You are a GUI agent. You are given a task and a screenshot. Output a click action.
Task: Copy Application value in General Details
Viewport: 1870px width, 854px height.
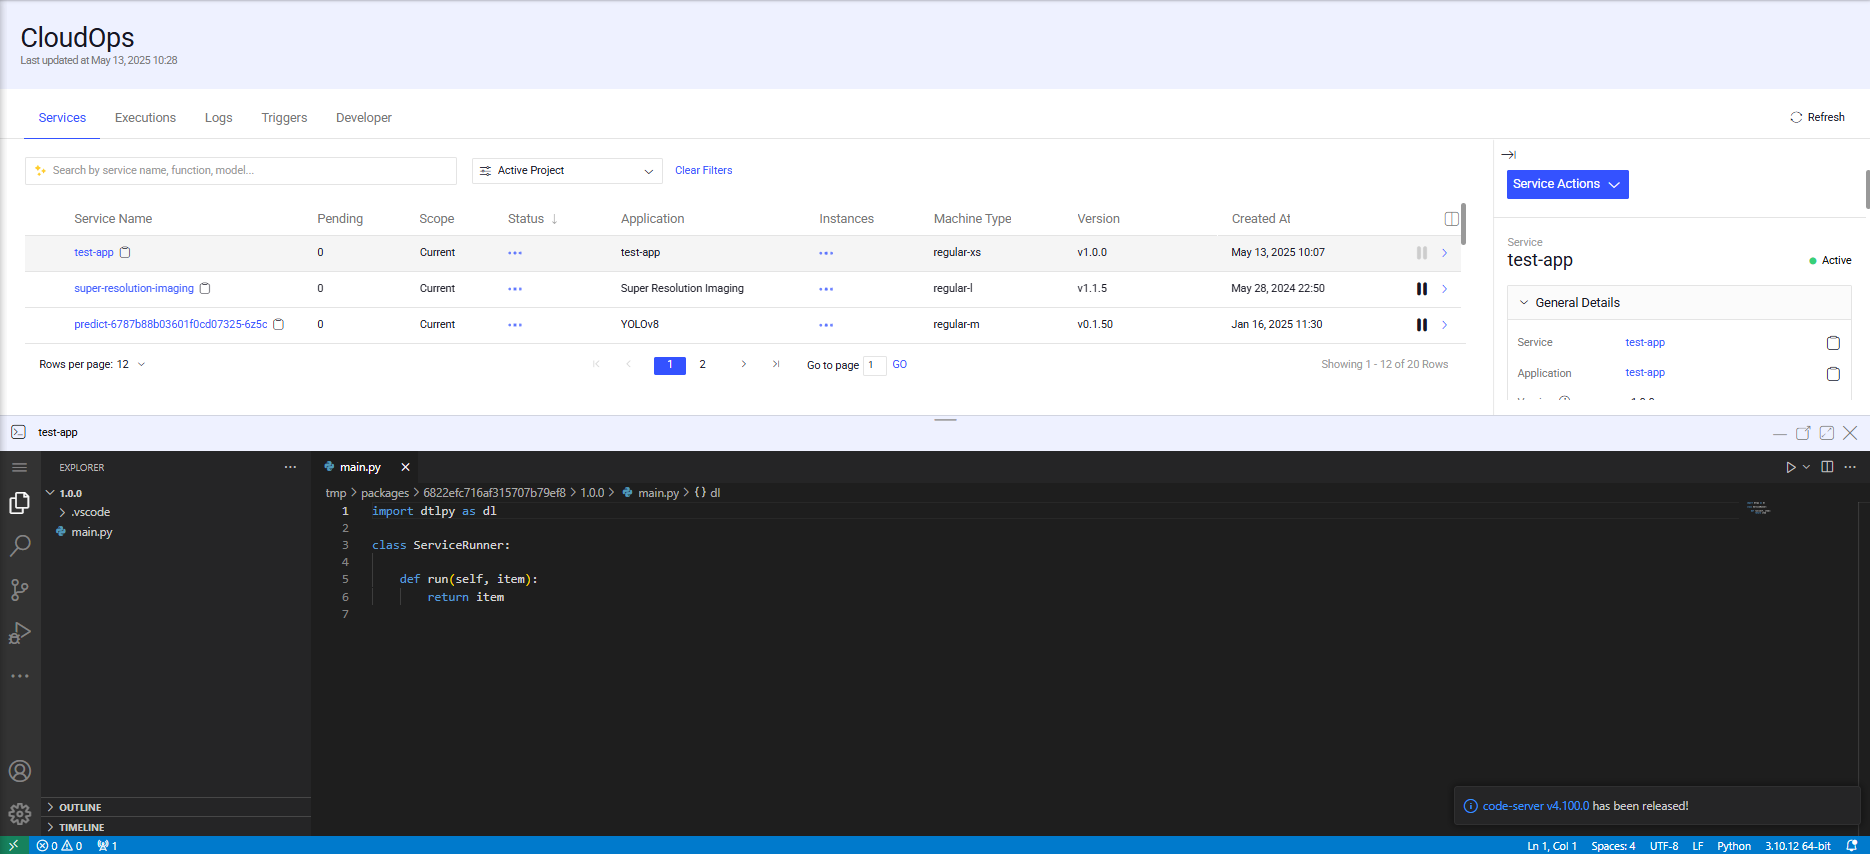point(1833,374)
